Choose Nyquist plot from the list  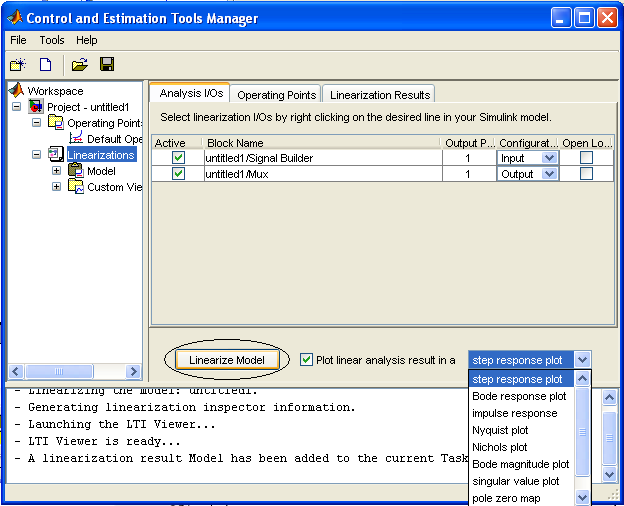click(500, 430)
